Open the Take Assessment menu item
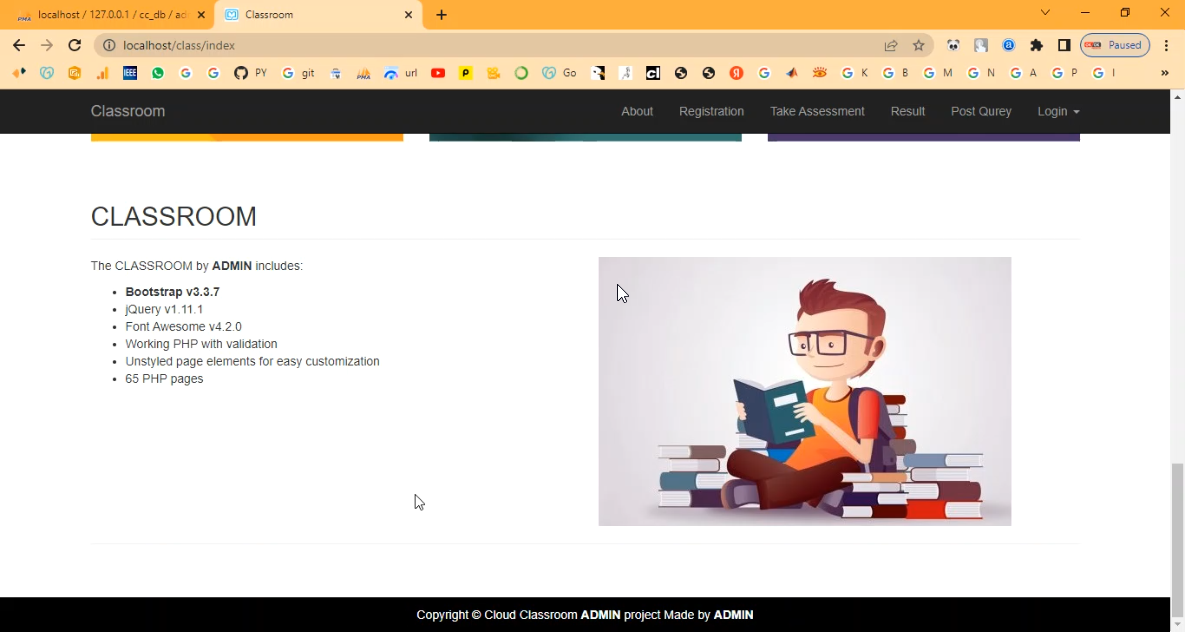This screenshot has height=632, width=1185. (817, 111)
